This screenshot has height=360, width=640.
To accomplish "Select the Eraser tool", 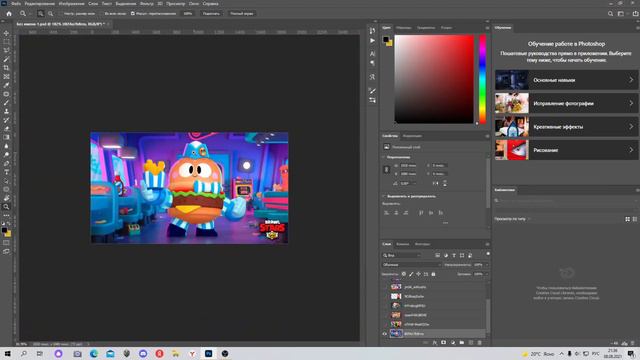I will 6,129.
